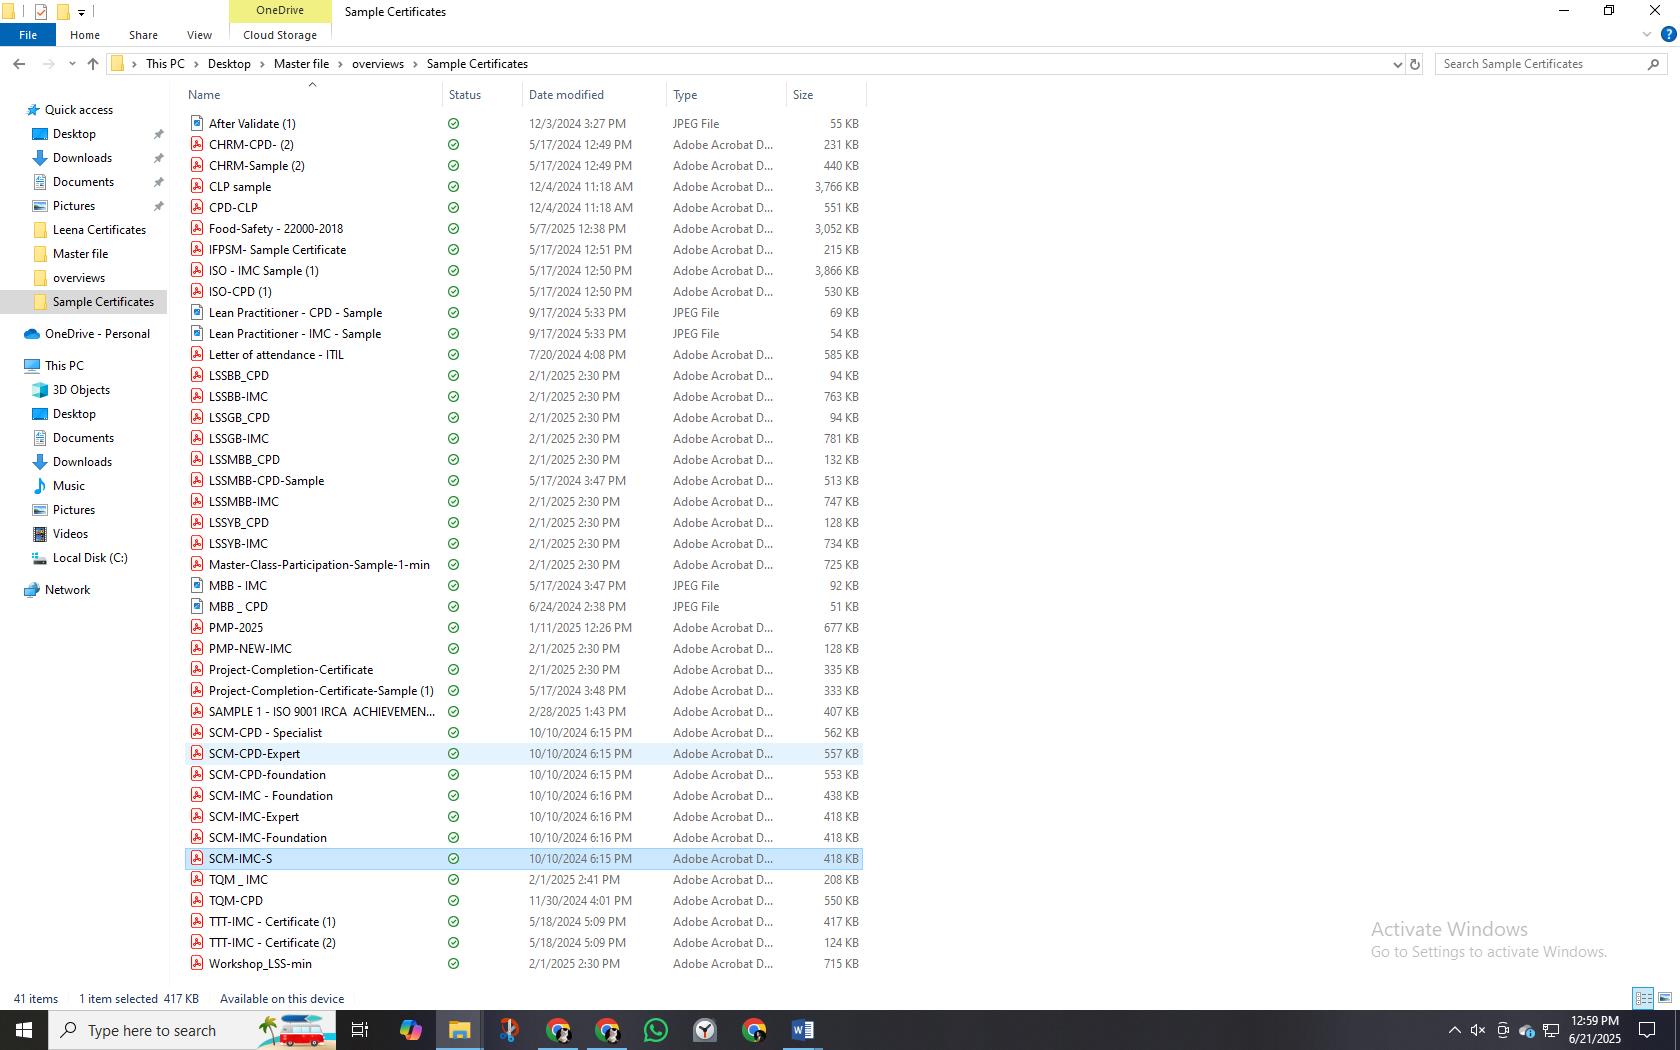Click the JPEG icon of After Validate (1)
Viewport: 1680px width, 1050px height.
pos(197,123)
